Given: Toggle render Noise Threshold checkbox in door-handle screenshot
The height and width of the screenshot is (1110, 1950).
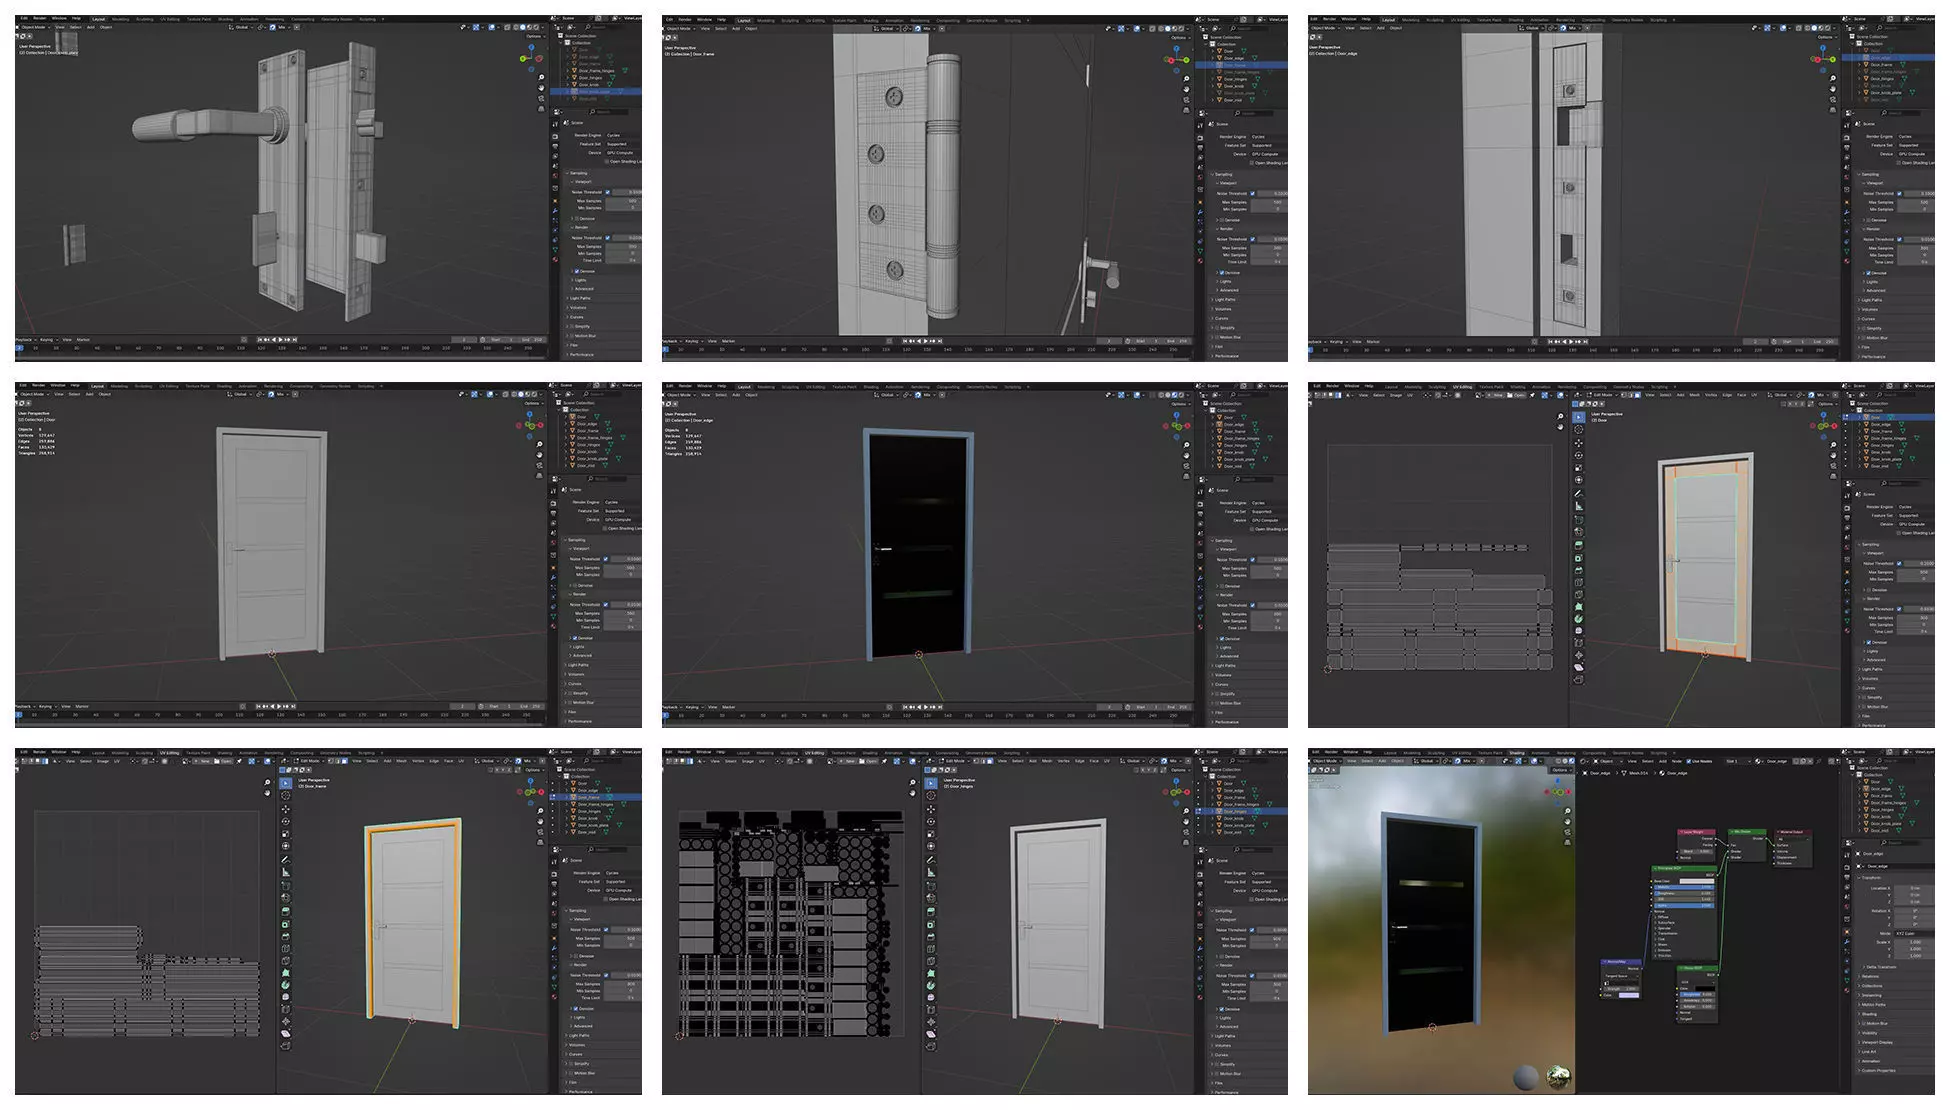Looking at the screenshot, I should click(x=607, y=238).
